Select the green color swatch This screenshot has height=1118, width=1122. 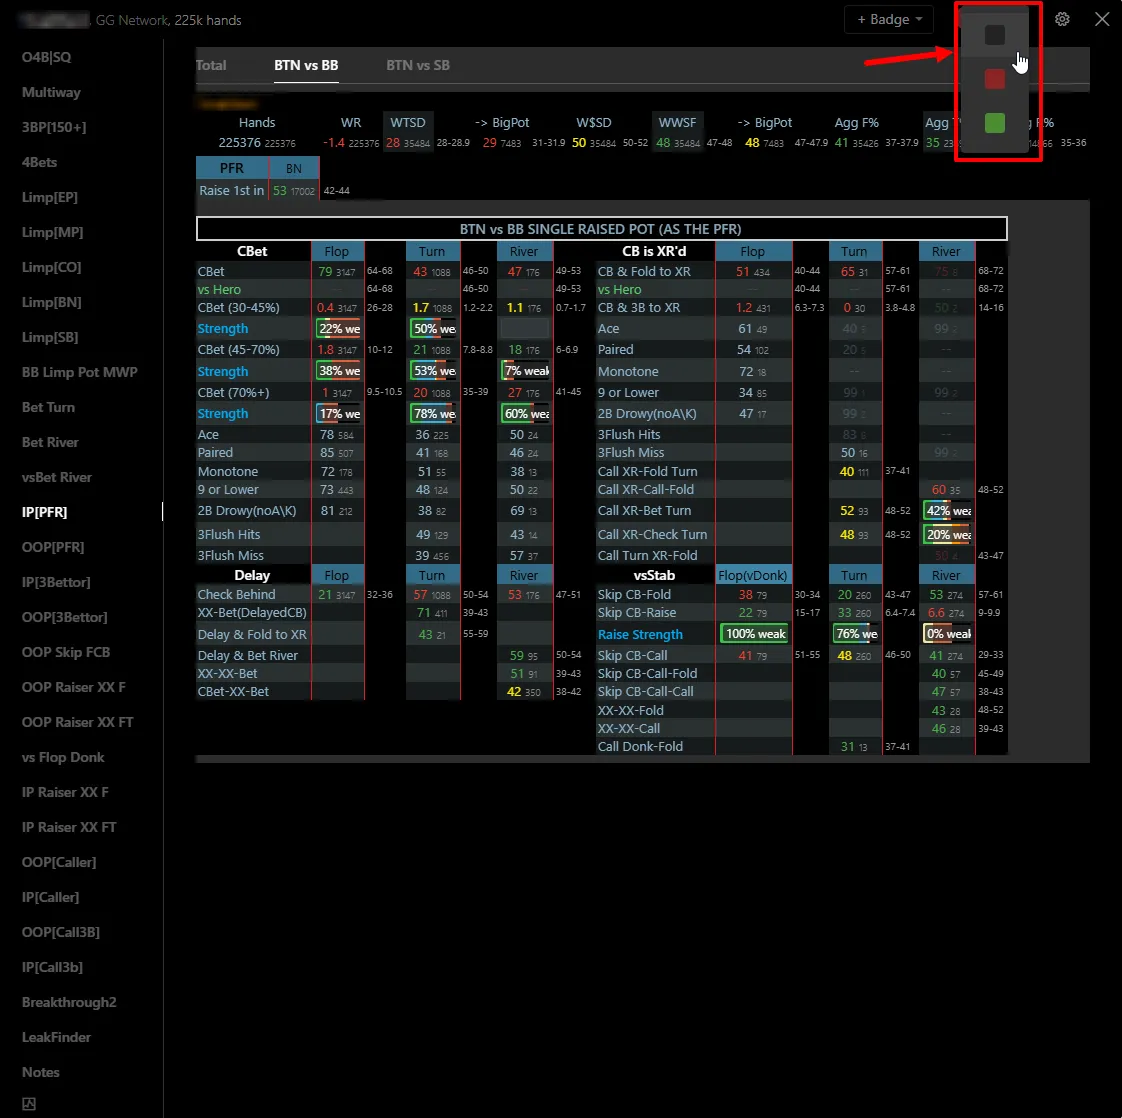[994, 123]
